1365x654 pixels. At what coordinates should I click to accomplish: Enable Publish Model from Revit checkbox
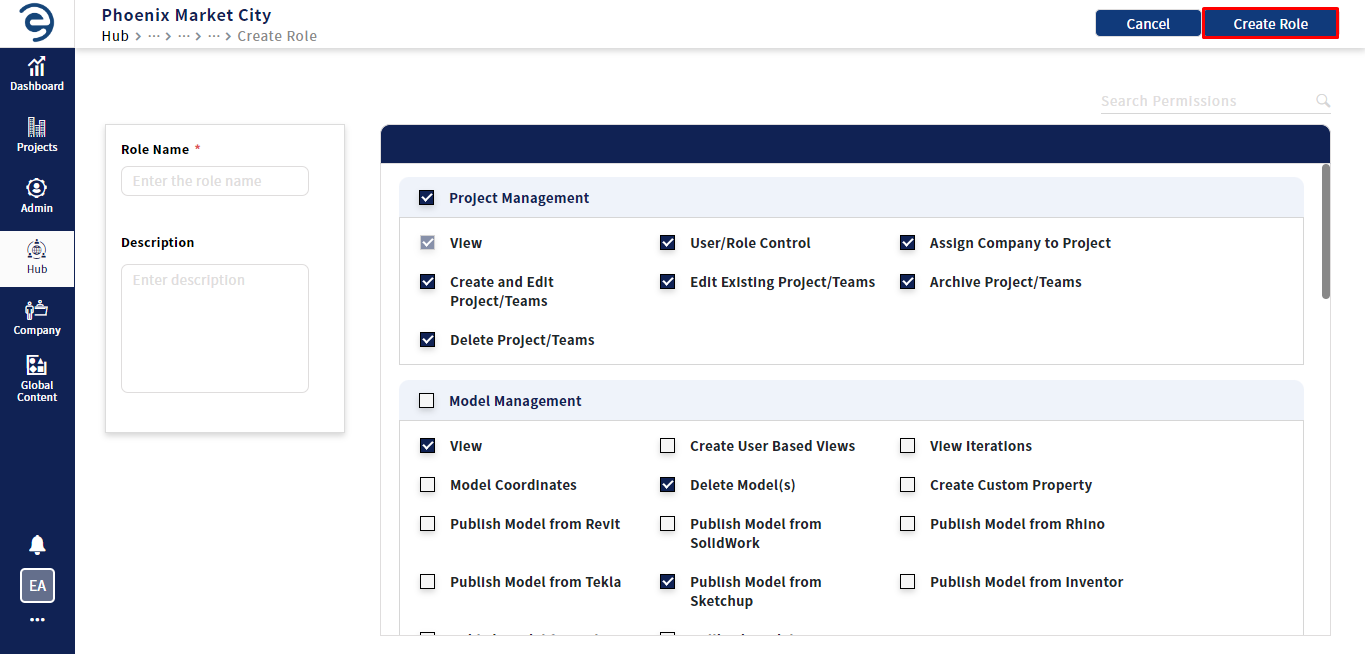428,524
